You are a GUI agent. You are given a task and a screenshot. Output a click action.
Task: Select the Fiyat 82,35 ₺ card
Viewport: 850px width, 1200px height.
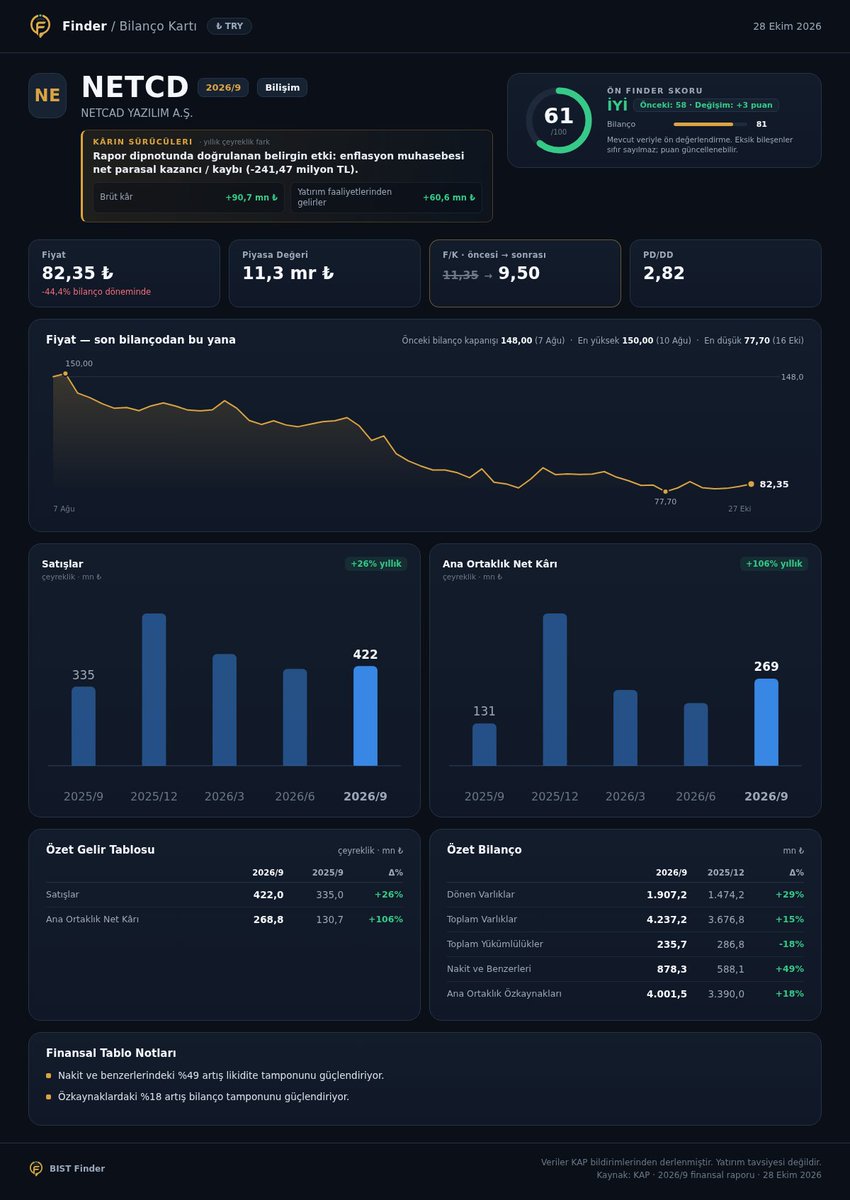point(124,273)
